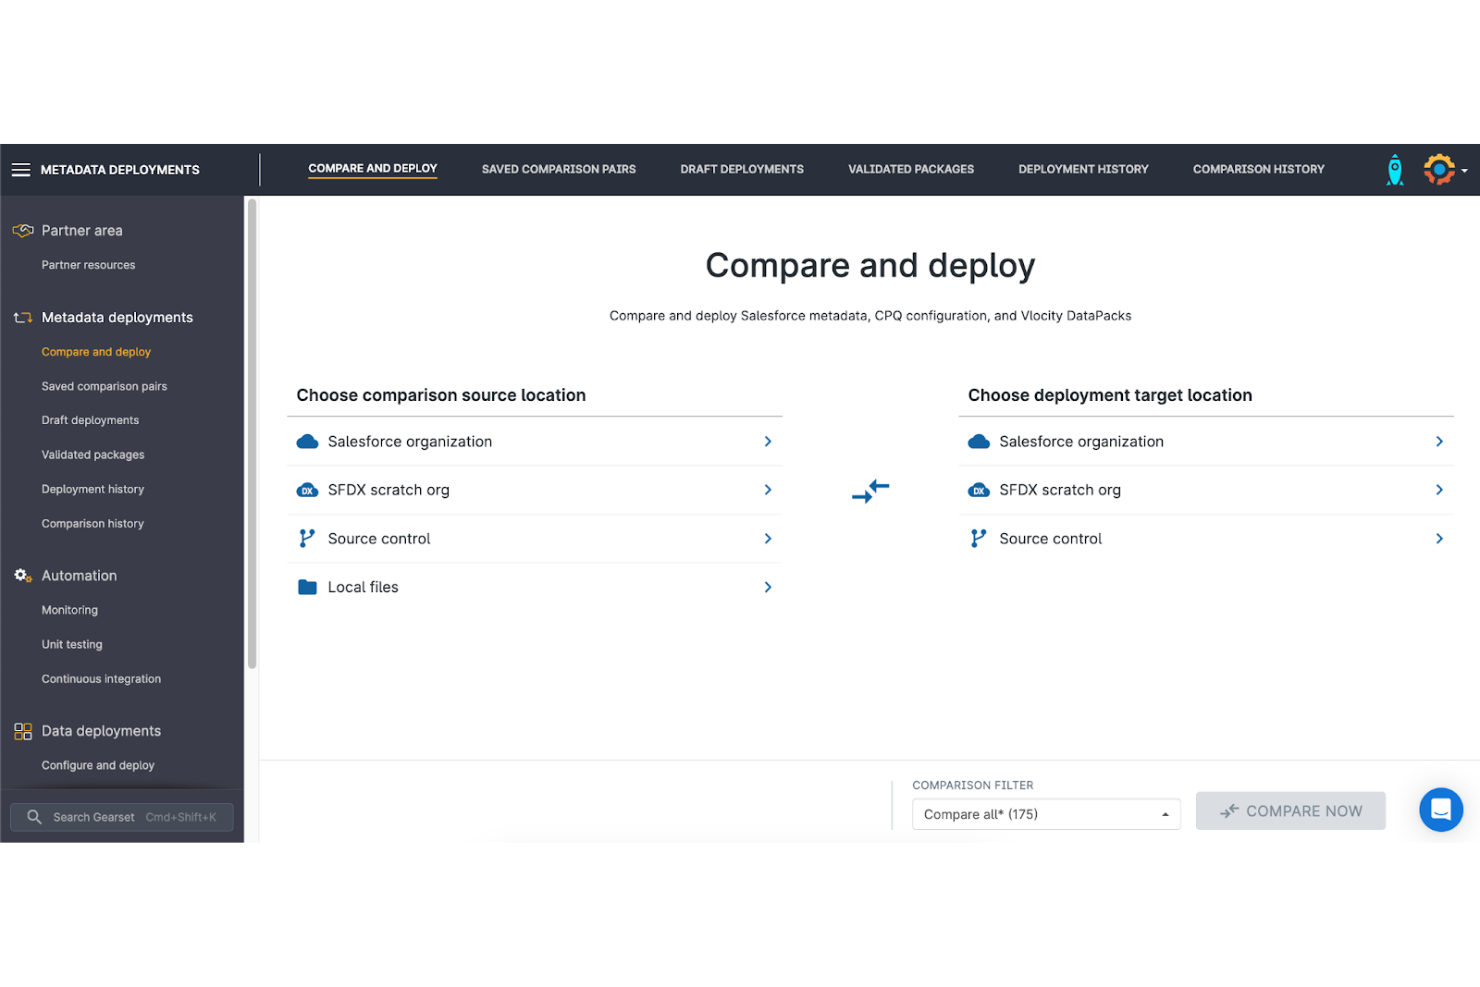
Task: Switch to the Deployment History tab
Action: 1083,169
